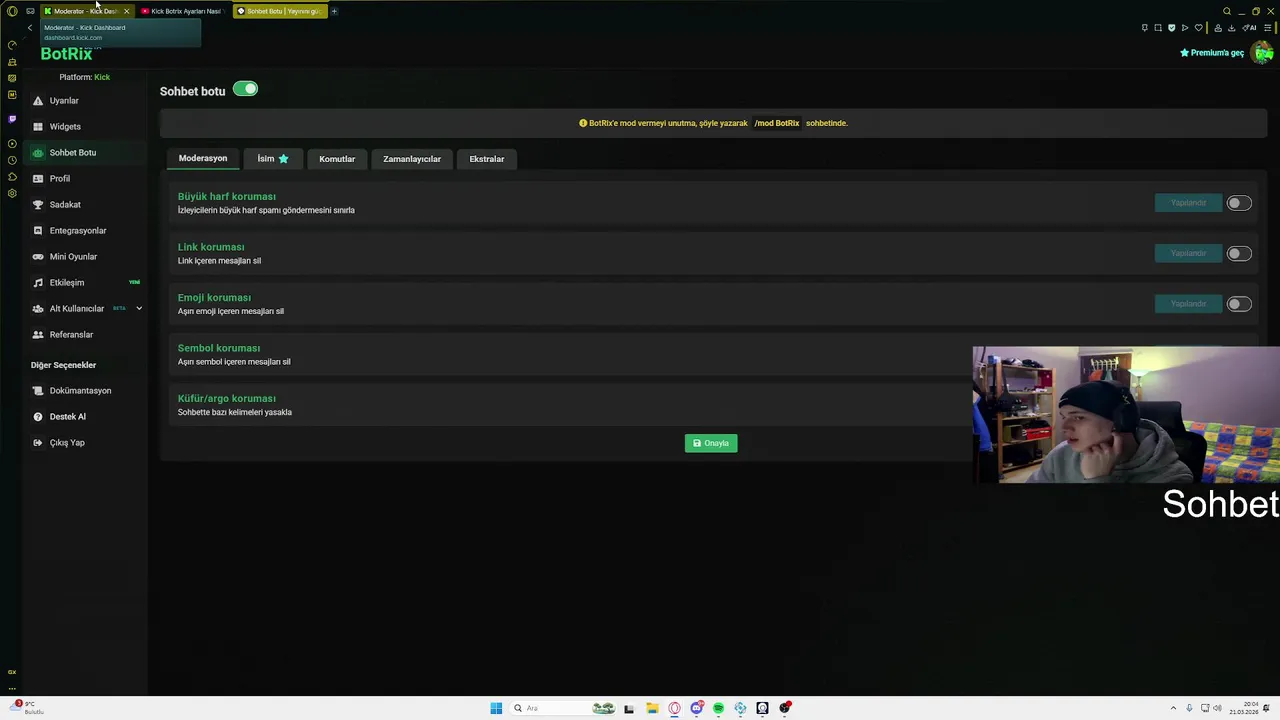Open Spotify from the taskbar
Screen dimensions: 1280x720
[x=718, y=708]
